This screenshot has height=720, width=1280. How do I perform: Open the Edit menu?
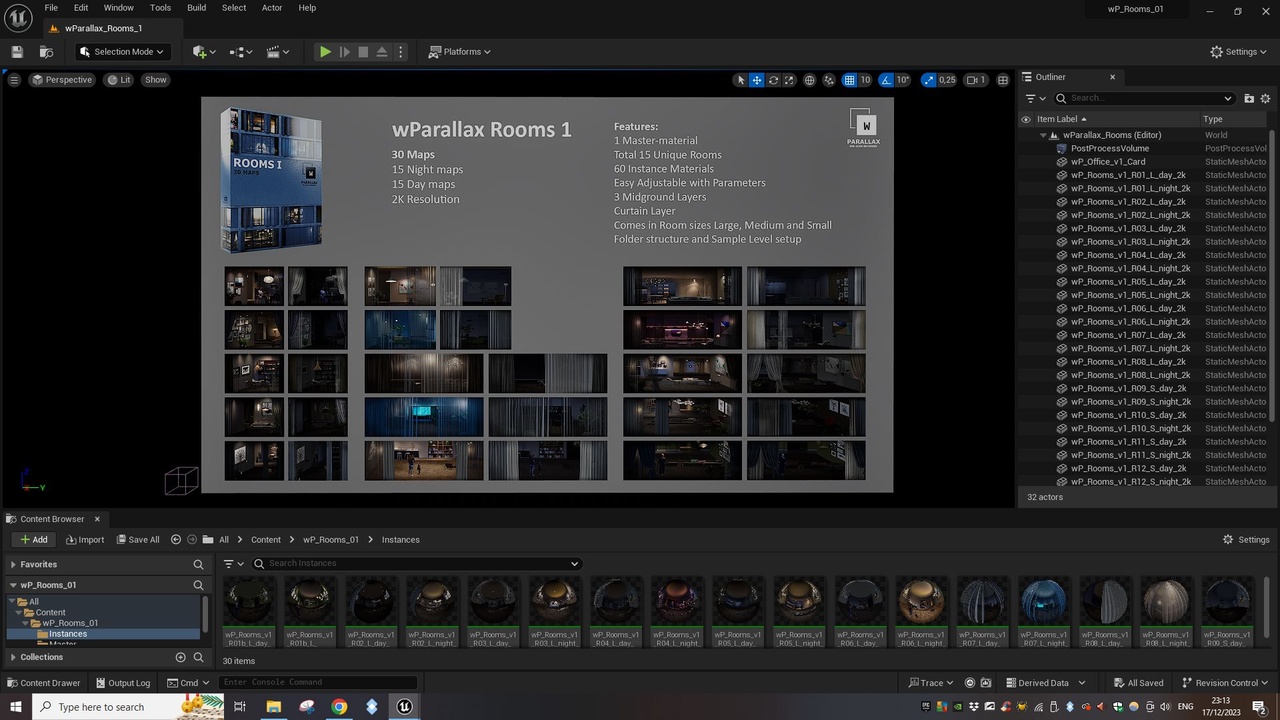coord(81,8)
